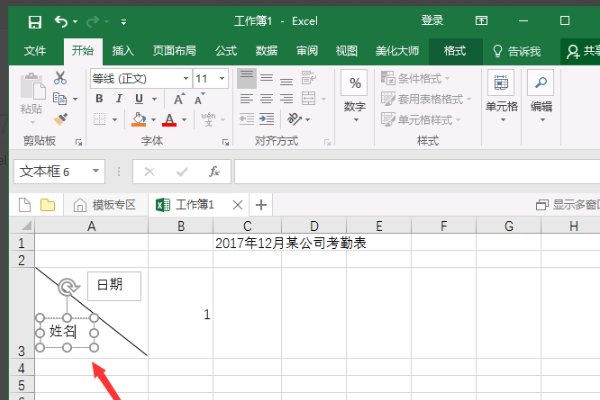Toggle Middle Align button
600x400 pixels.
point(267,78)
